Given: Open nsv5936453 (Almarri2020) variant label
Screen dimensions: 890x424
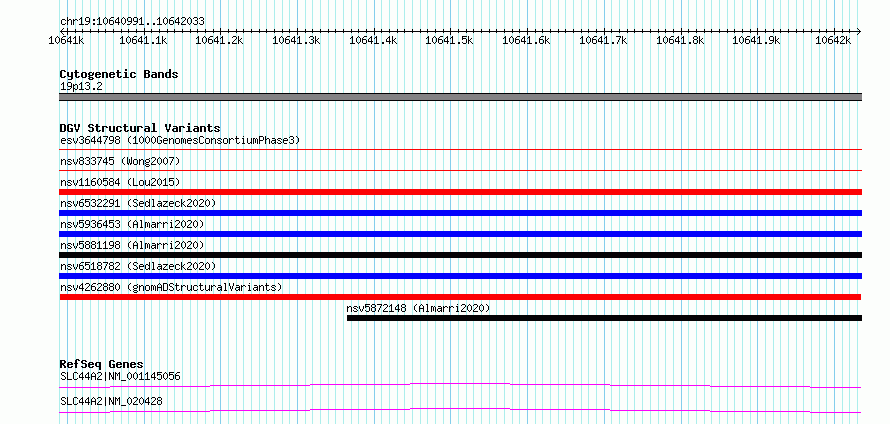Looking at the screenshot, I should pyautogui.click(x=132, y=224).
